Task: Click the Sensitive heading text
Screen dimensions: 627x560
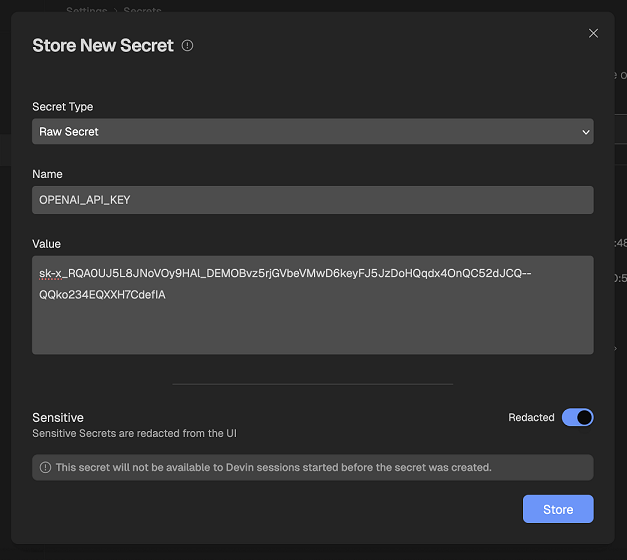Action: point(58,417)
